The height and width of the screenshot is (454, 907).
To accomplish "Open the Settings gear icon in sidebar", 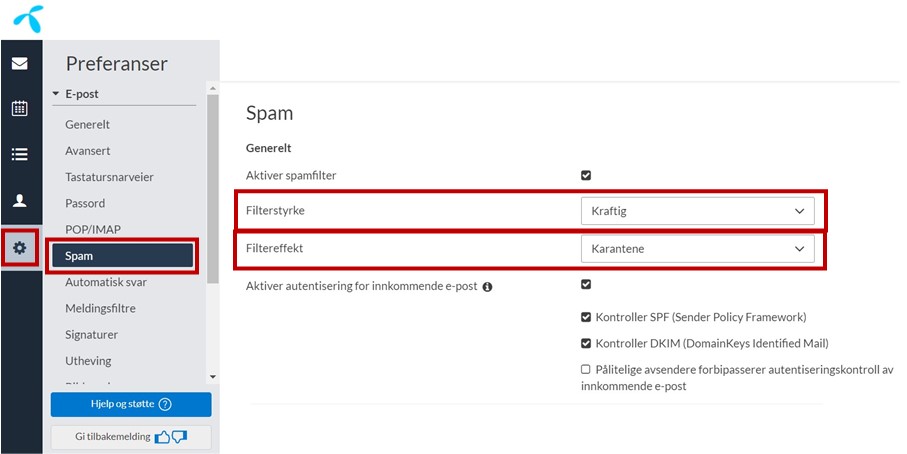I will click(x=19, y=247).
